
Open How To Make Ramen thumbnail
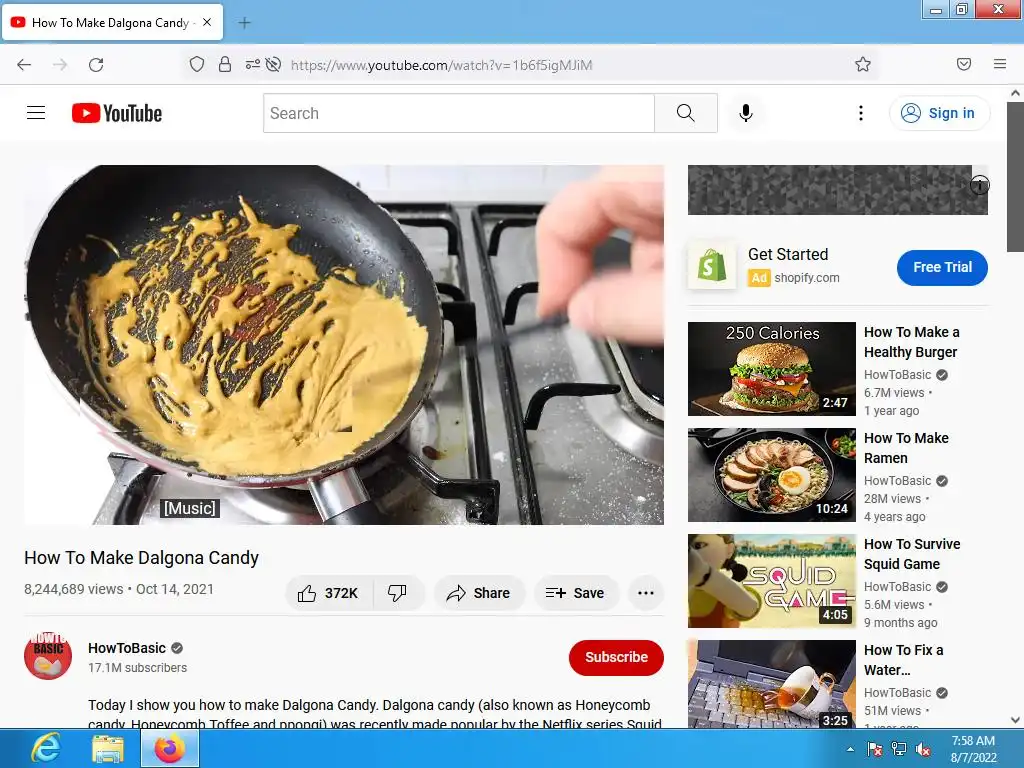(x=771, y=475)
